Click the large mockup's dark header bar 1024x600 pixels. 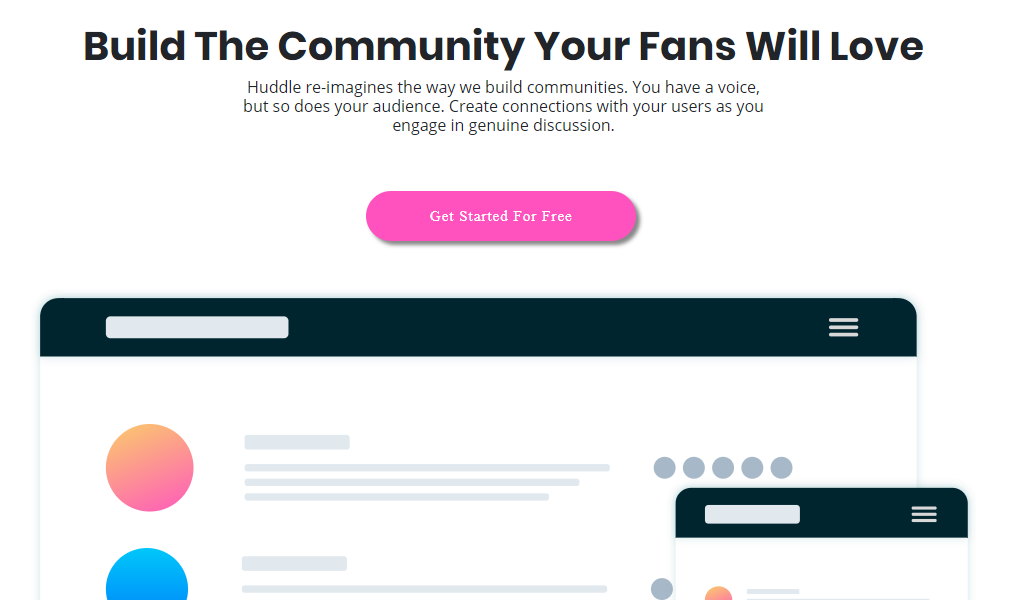478,327
